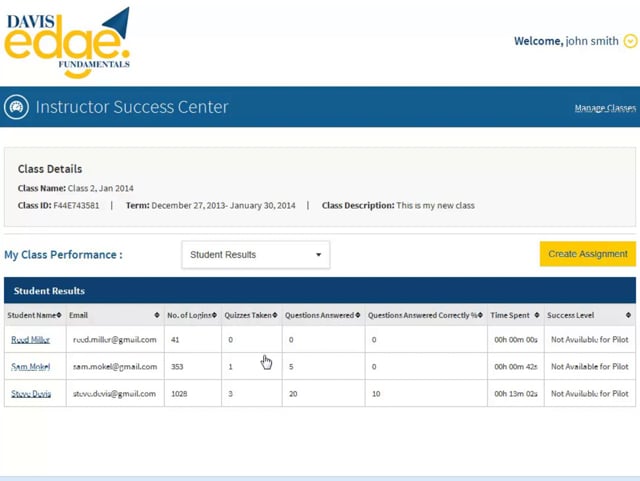The image size is (640, 481).
Task: Open student Sam Mokel's results
Action: (x=31, y=367)
